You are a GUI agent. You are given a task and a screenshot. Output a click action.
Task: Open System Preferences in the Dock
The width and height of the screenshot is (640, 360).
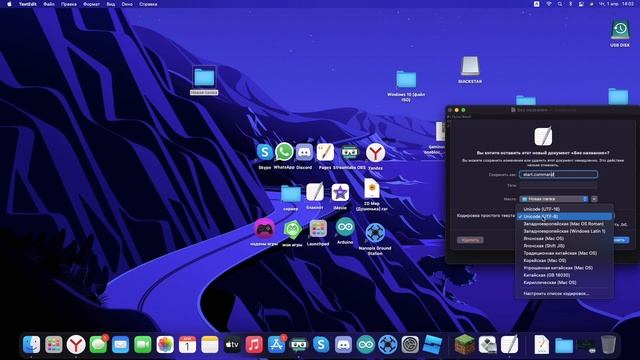410,345
